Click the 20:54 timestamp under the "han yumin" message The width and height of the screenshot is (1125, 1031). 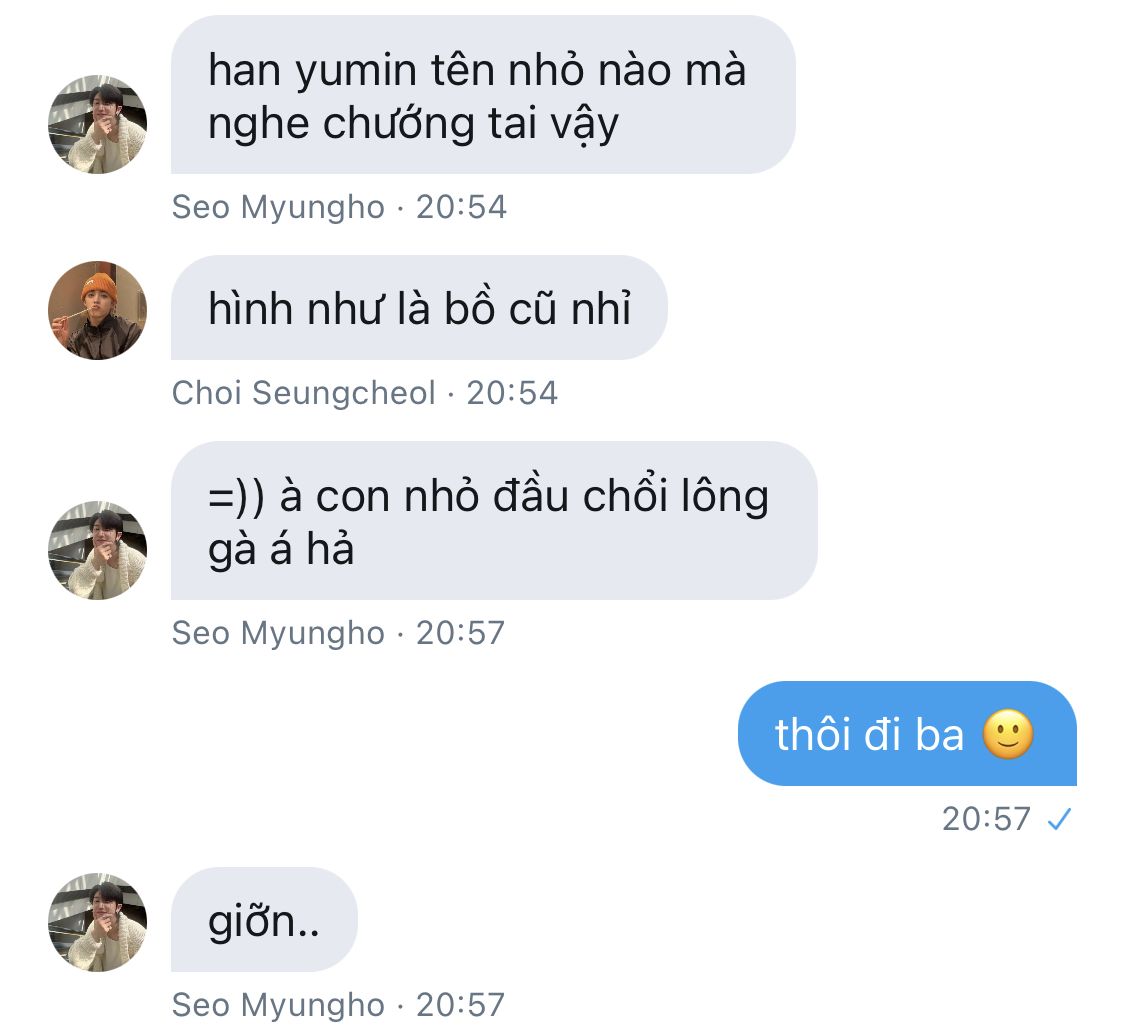[461, 207]
